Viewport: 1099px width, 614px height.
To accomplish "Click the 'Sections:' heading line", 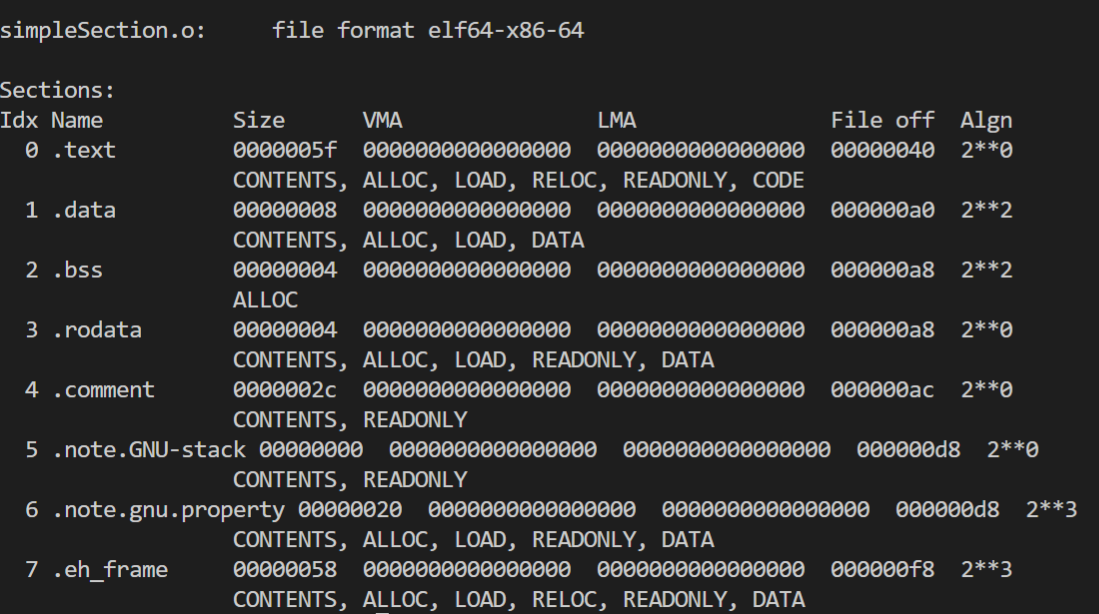I will [x=58, y=91].
